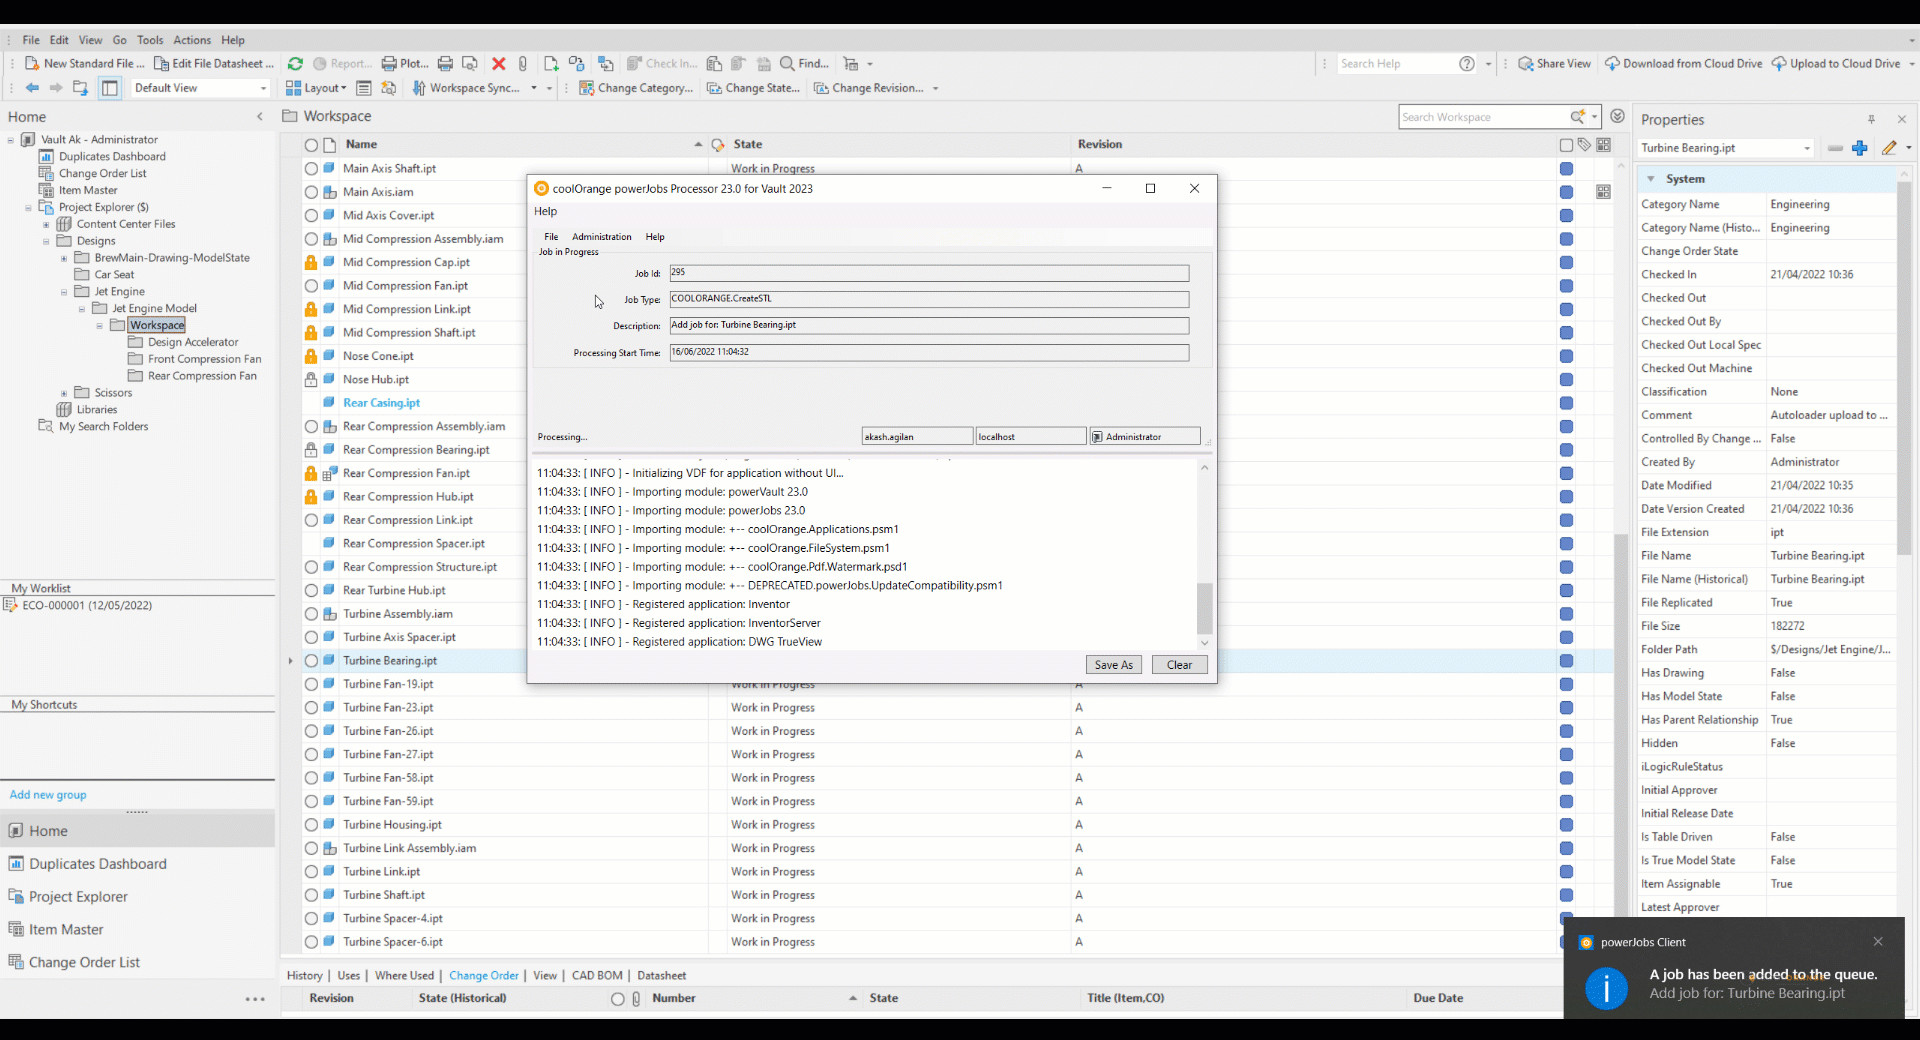Viewport: 1920px width, 1040px height.
Task: Click Download from Cloud Drive icon
Action: [x=1612, y=64]
